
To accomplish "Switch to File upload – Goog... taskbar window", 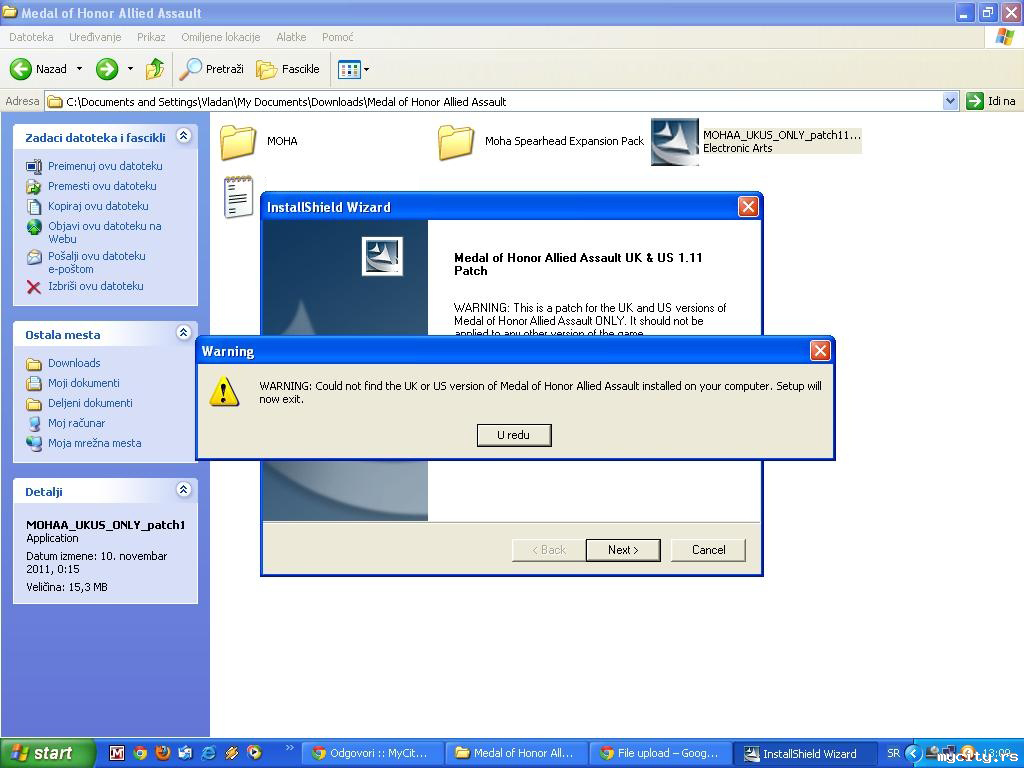I will [x=660, y=753].
